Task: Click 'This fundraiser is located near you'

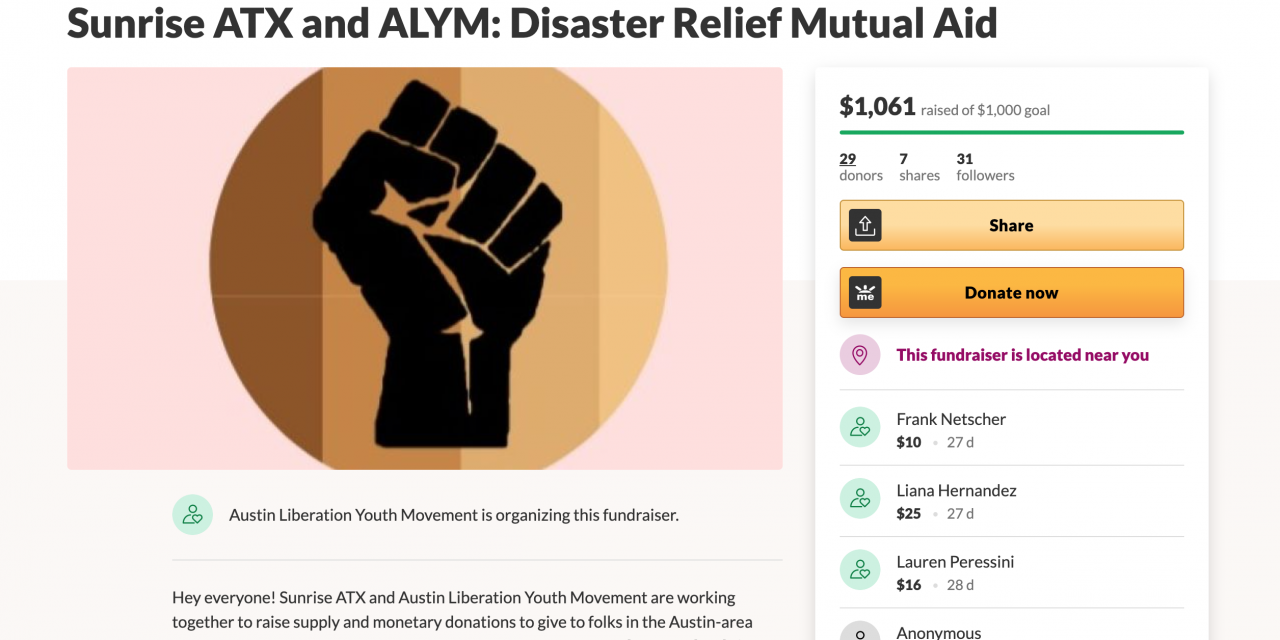Action: click(1022, 355)
